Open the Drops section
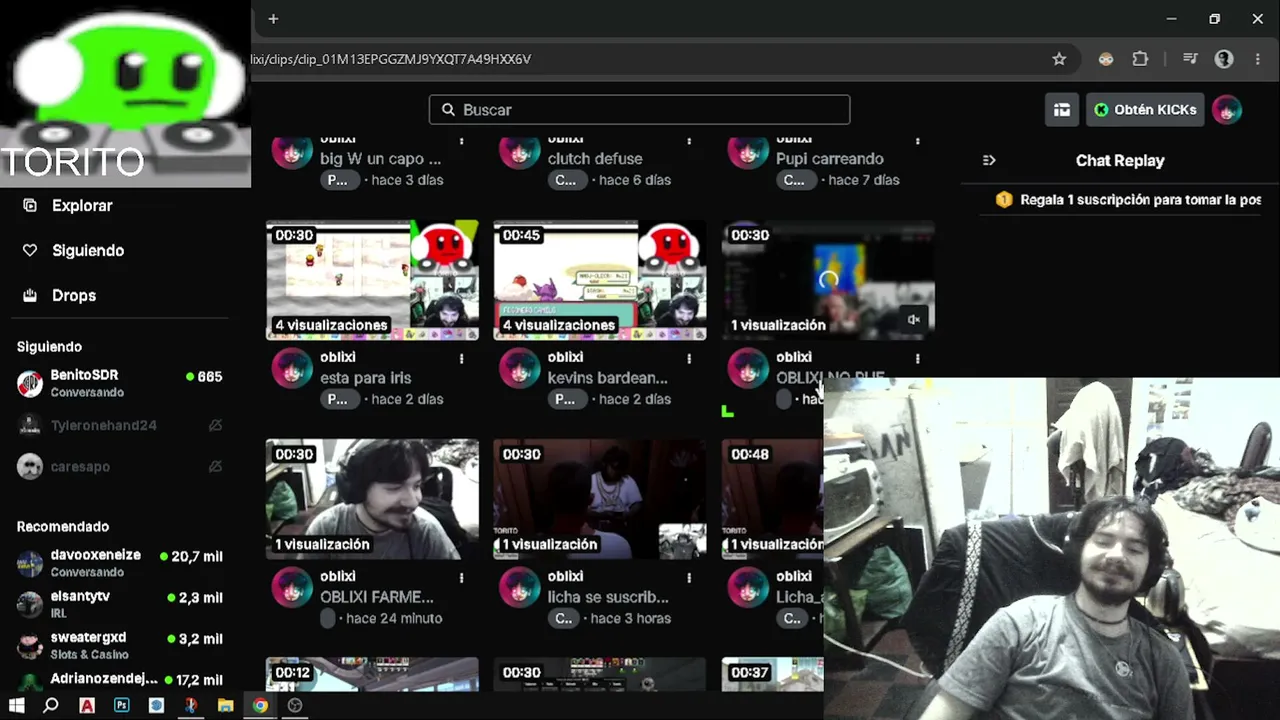The image size is (1280, 720). point(74,295)
